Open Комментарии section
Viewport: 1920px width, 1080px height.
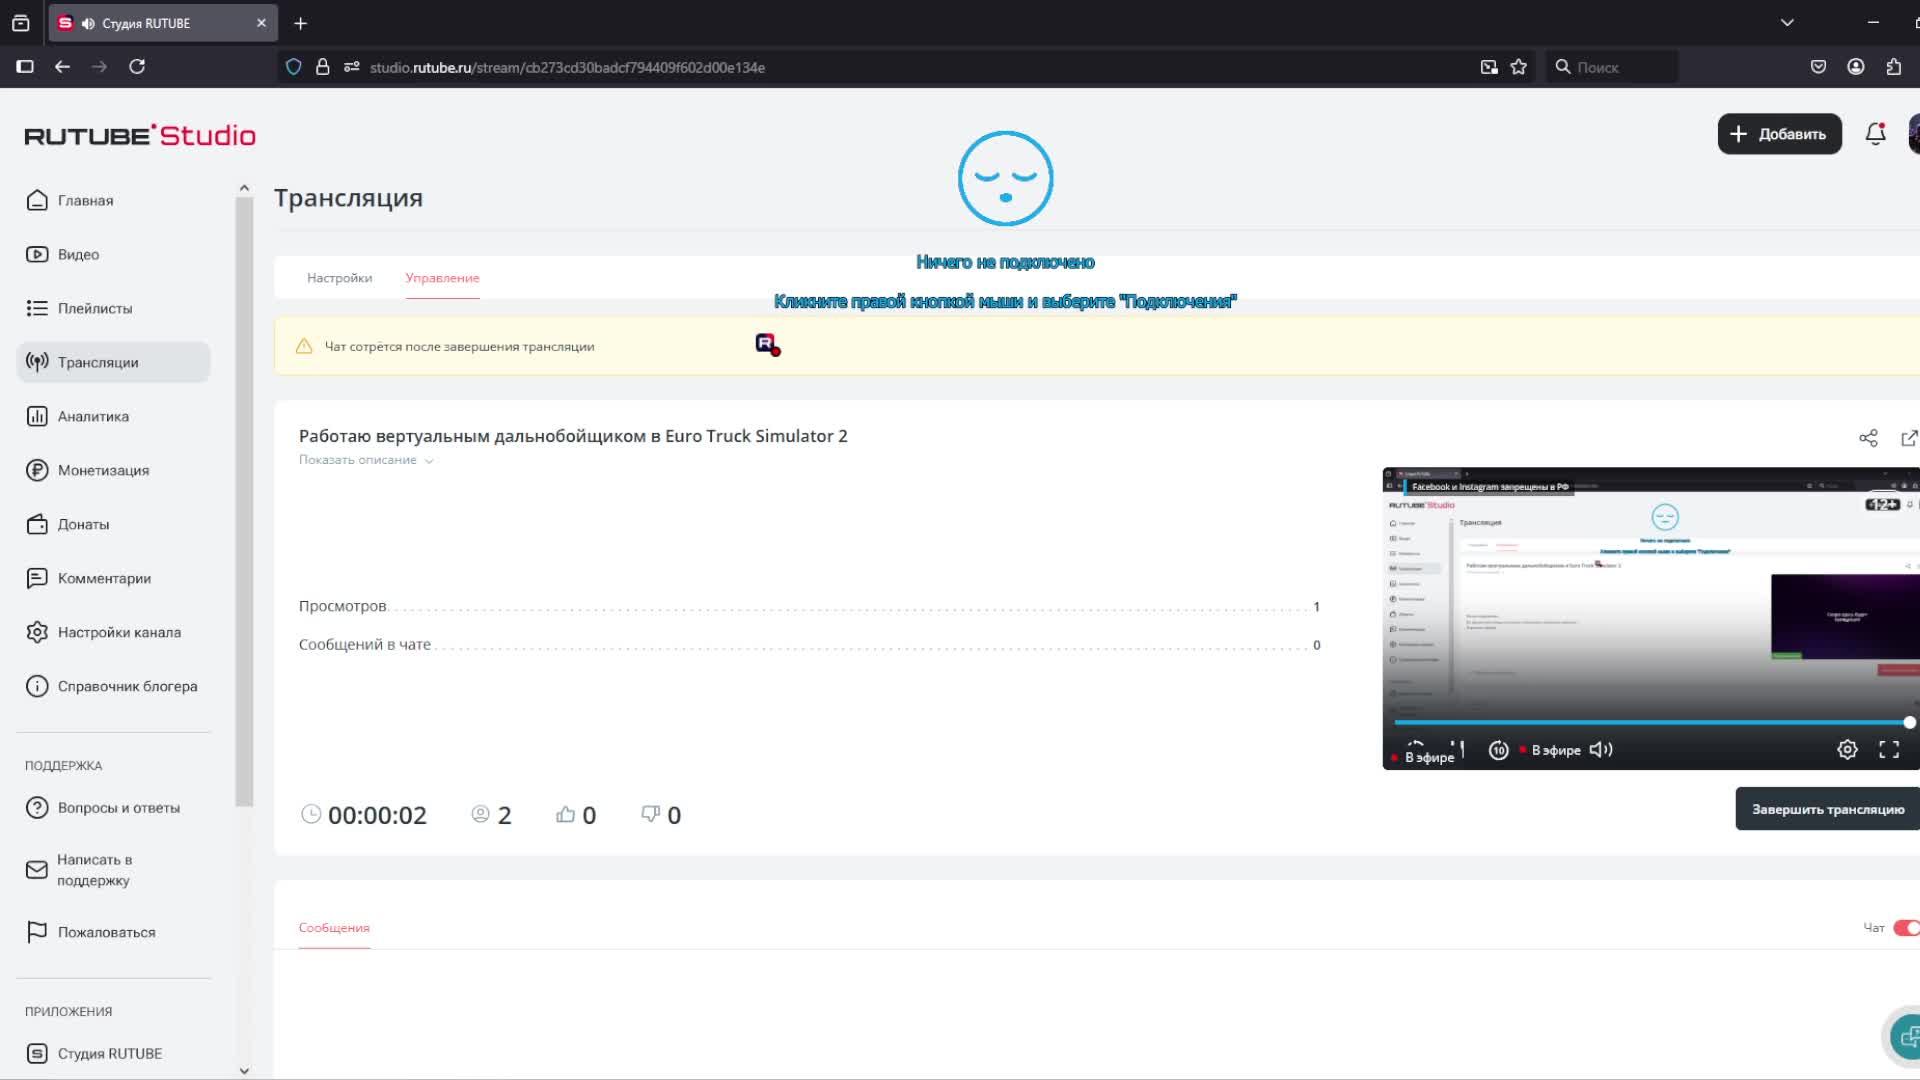pyautogui.click(x=113, y=578)
